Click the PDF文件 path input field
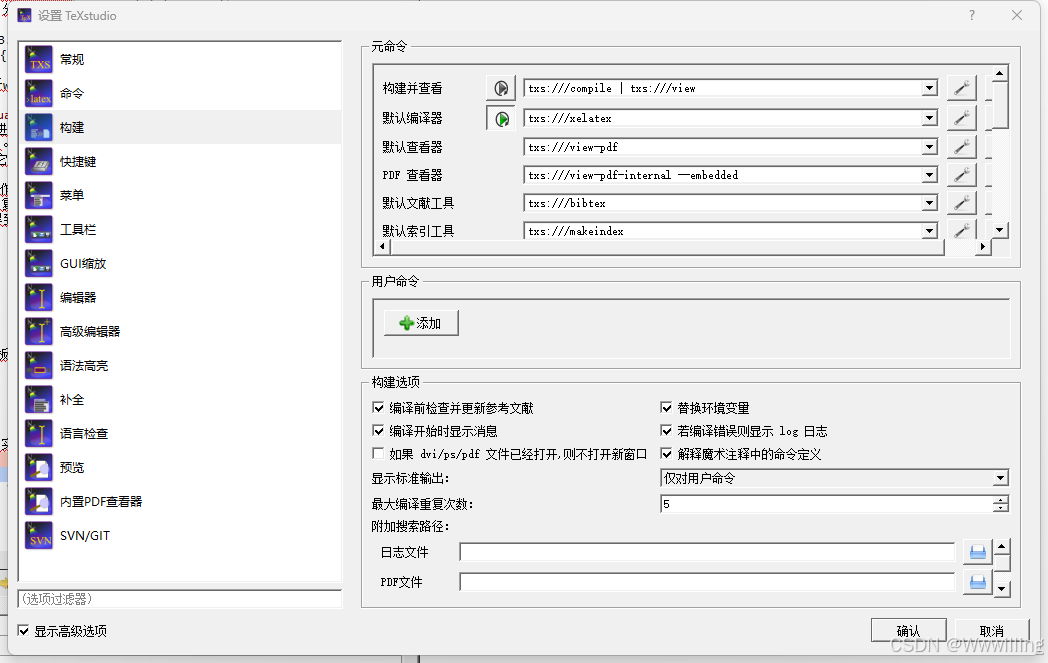Image resolution: width=1048 pixels, height=663 pixels. click(707, 582)
